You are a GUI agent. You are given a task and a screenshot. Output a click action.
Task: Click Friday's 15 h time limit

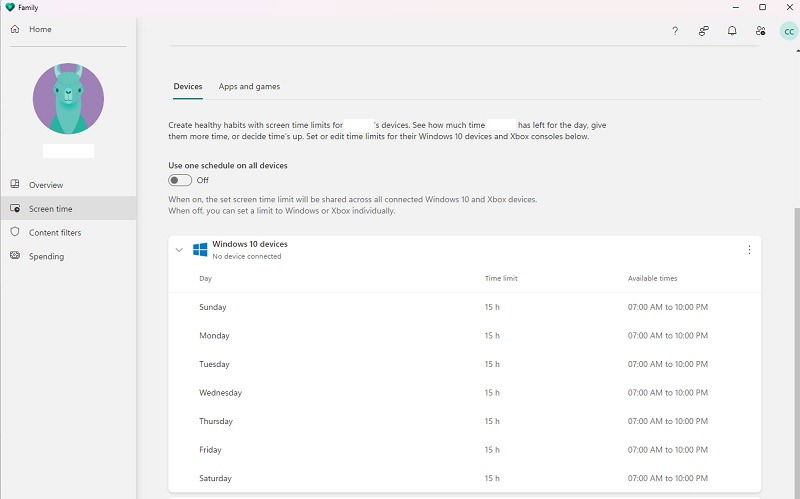[x=492, y=450]
